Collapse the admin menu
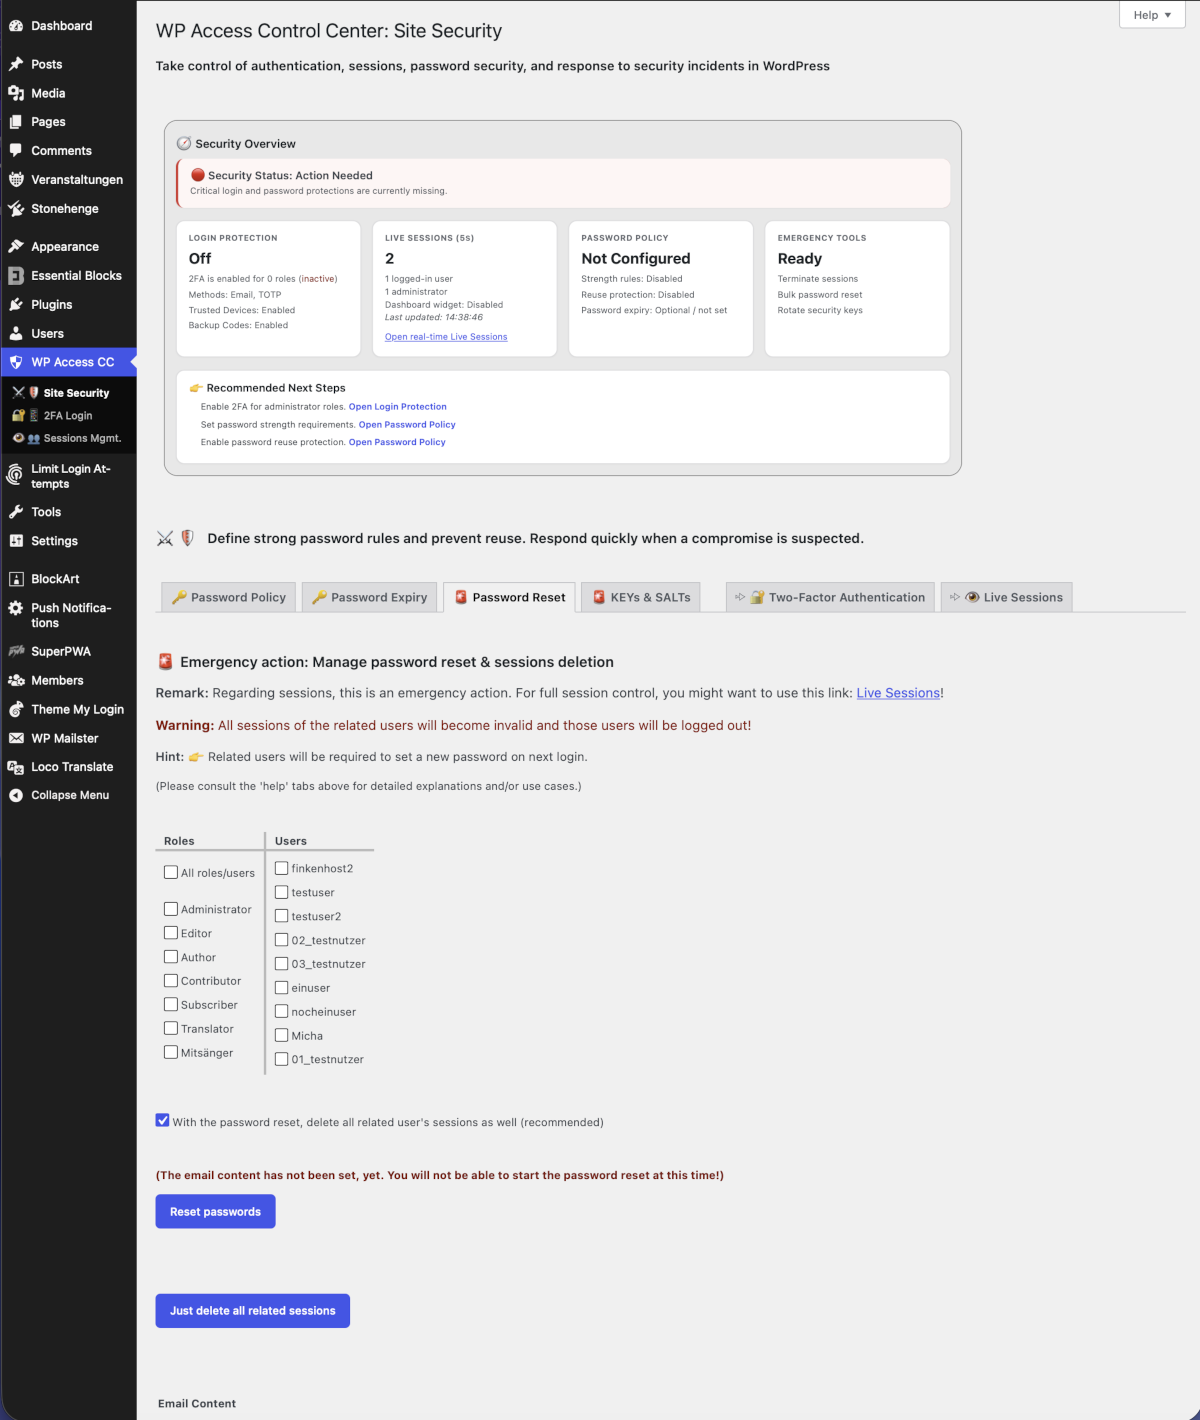 pos(15,794)
